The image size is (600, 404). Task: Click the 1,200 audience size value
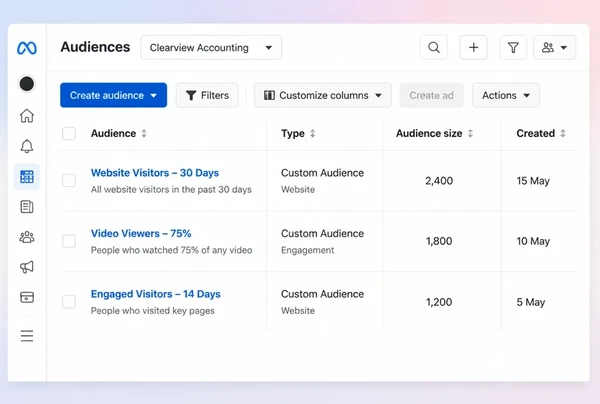(439, 302)
